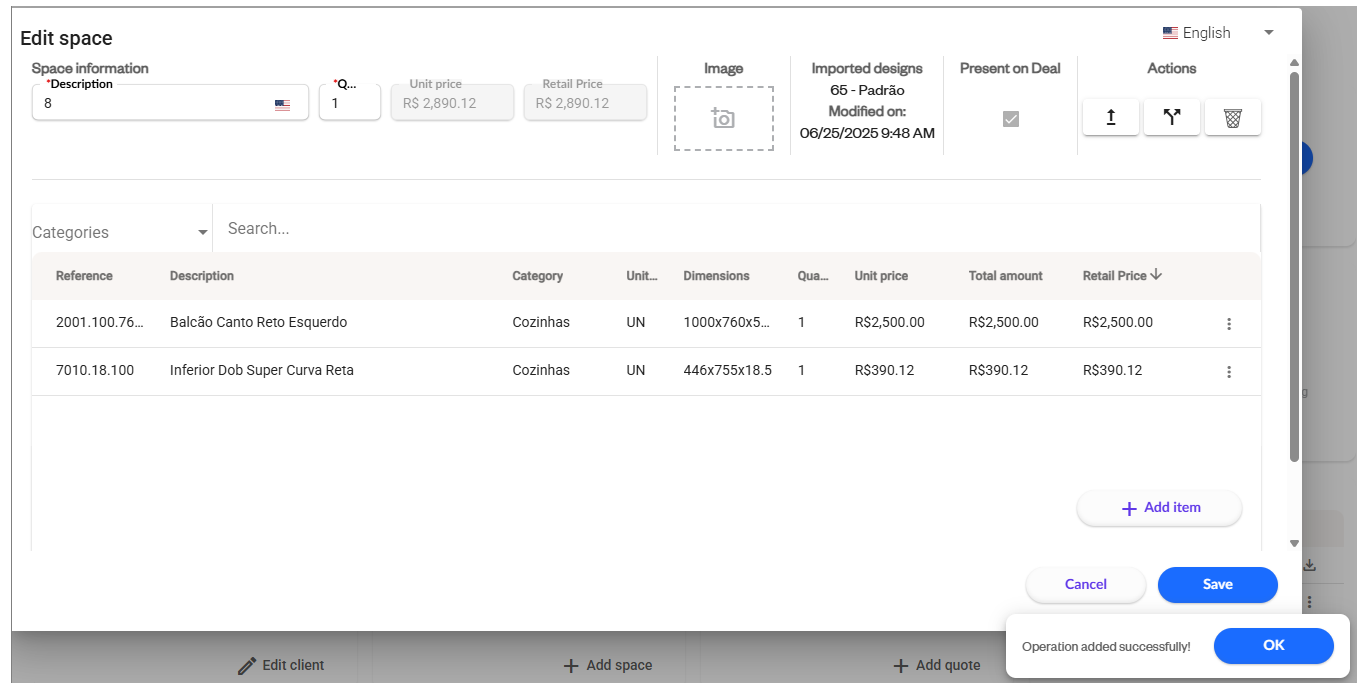Click the Dimensions column header
Screen dimensions: 1357x683
pyautogui.click(x=716, y=276)
